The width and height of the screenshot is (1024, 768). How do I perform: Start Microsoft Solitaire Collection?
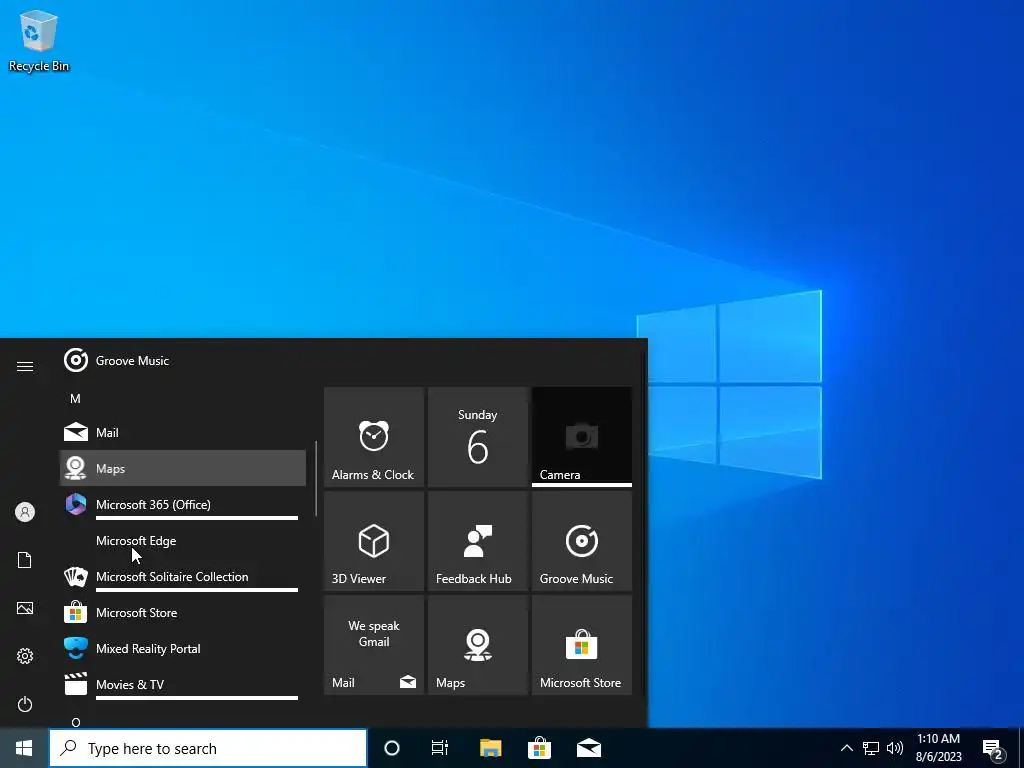[x=183, y=577]
